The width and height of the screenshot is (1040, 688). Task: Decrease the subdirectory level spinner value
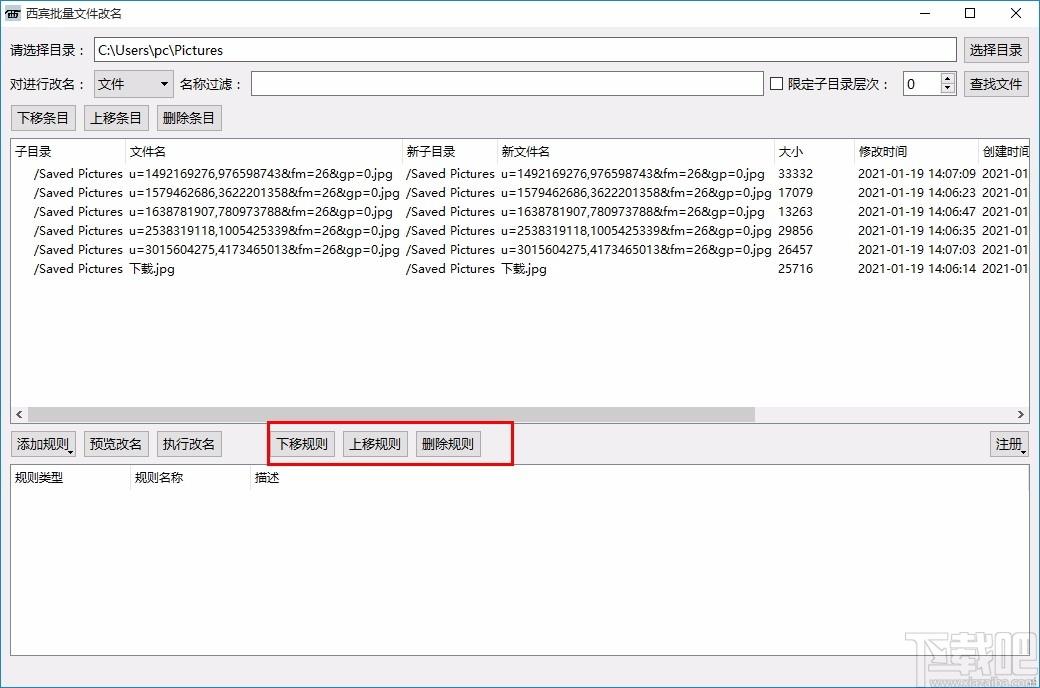point(947,90)
